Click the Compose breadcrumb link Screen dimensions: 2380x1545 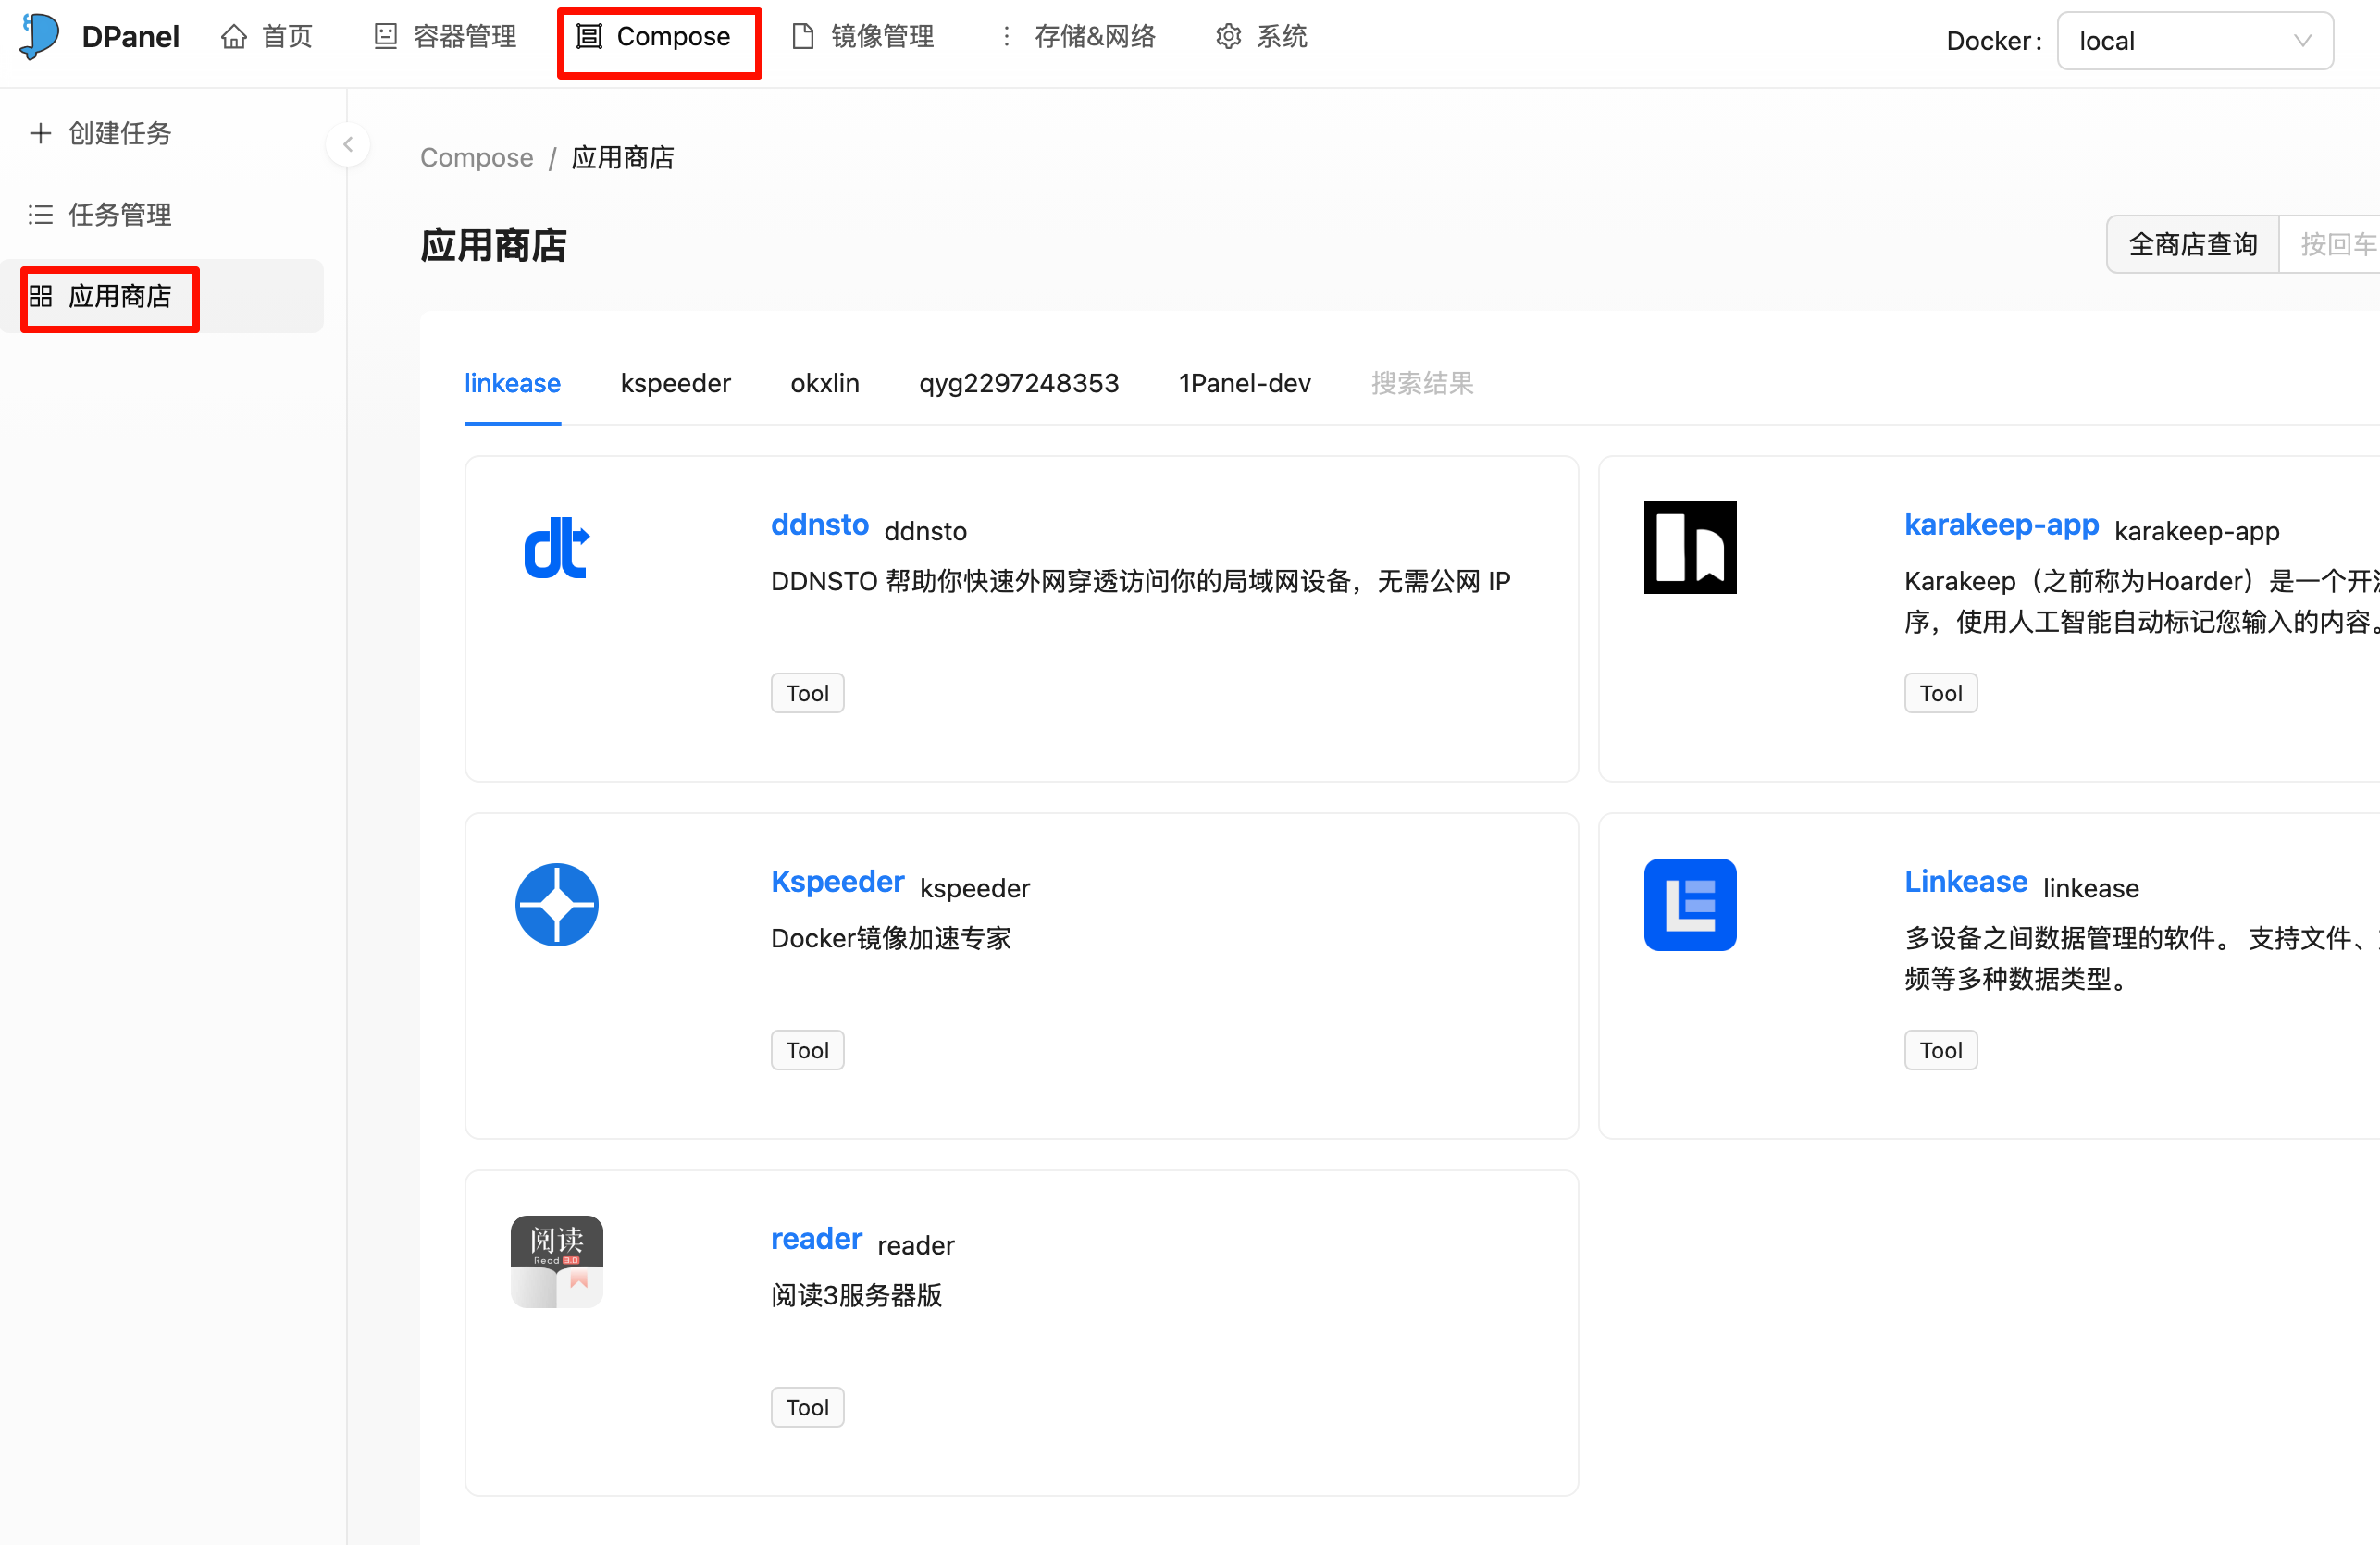point(476,157)
